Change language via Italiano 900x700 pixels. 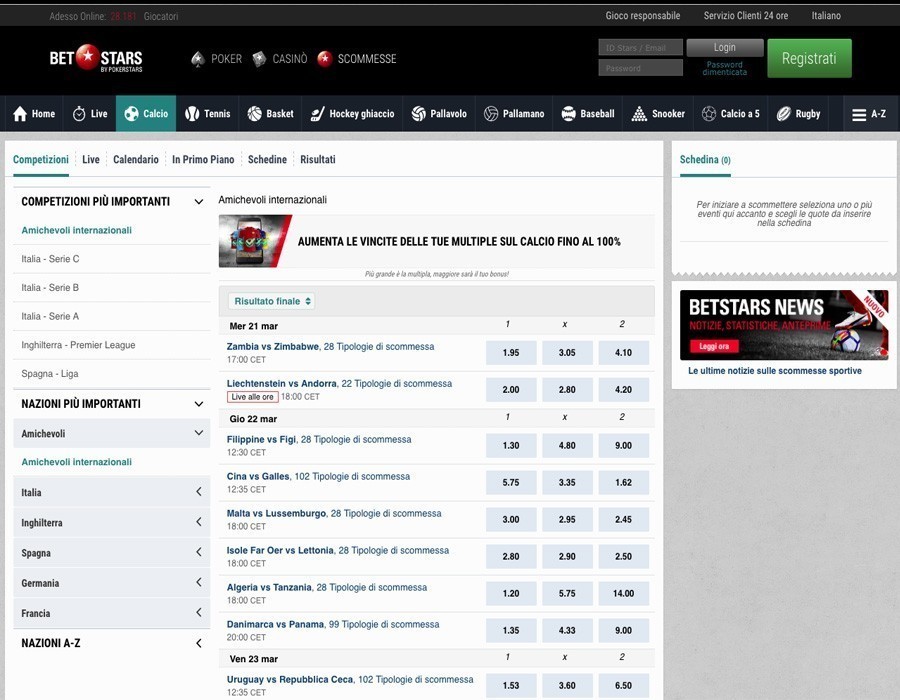(x=826, y=15)
